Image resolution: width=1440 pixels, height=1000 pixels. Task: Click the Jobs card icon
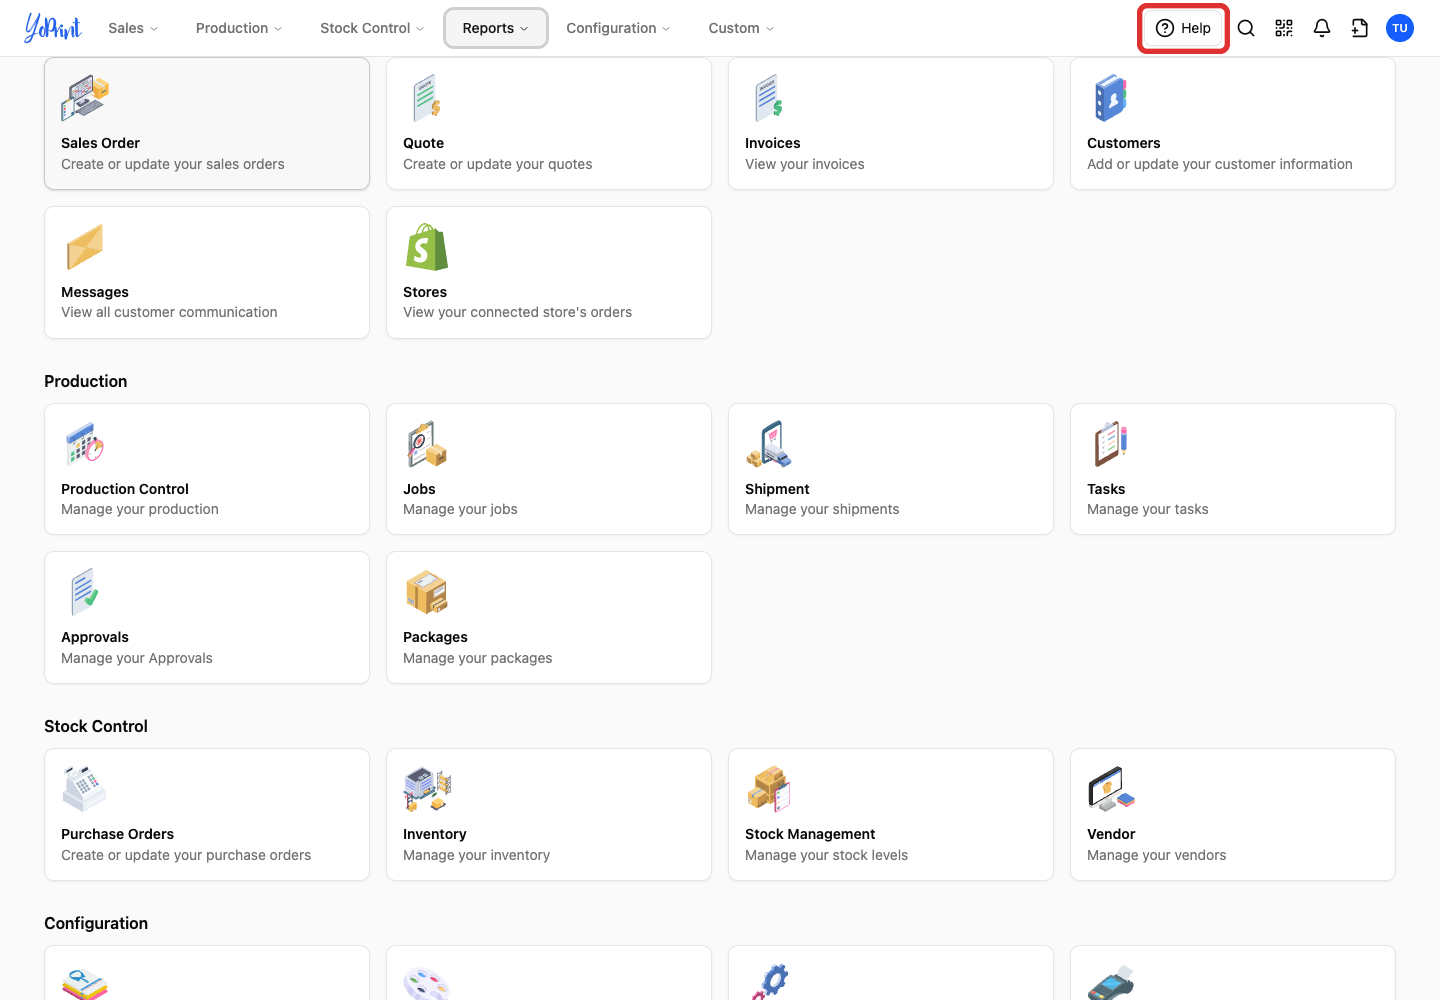point(427,444)
